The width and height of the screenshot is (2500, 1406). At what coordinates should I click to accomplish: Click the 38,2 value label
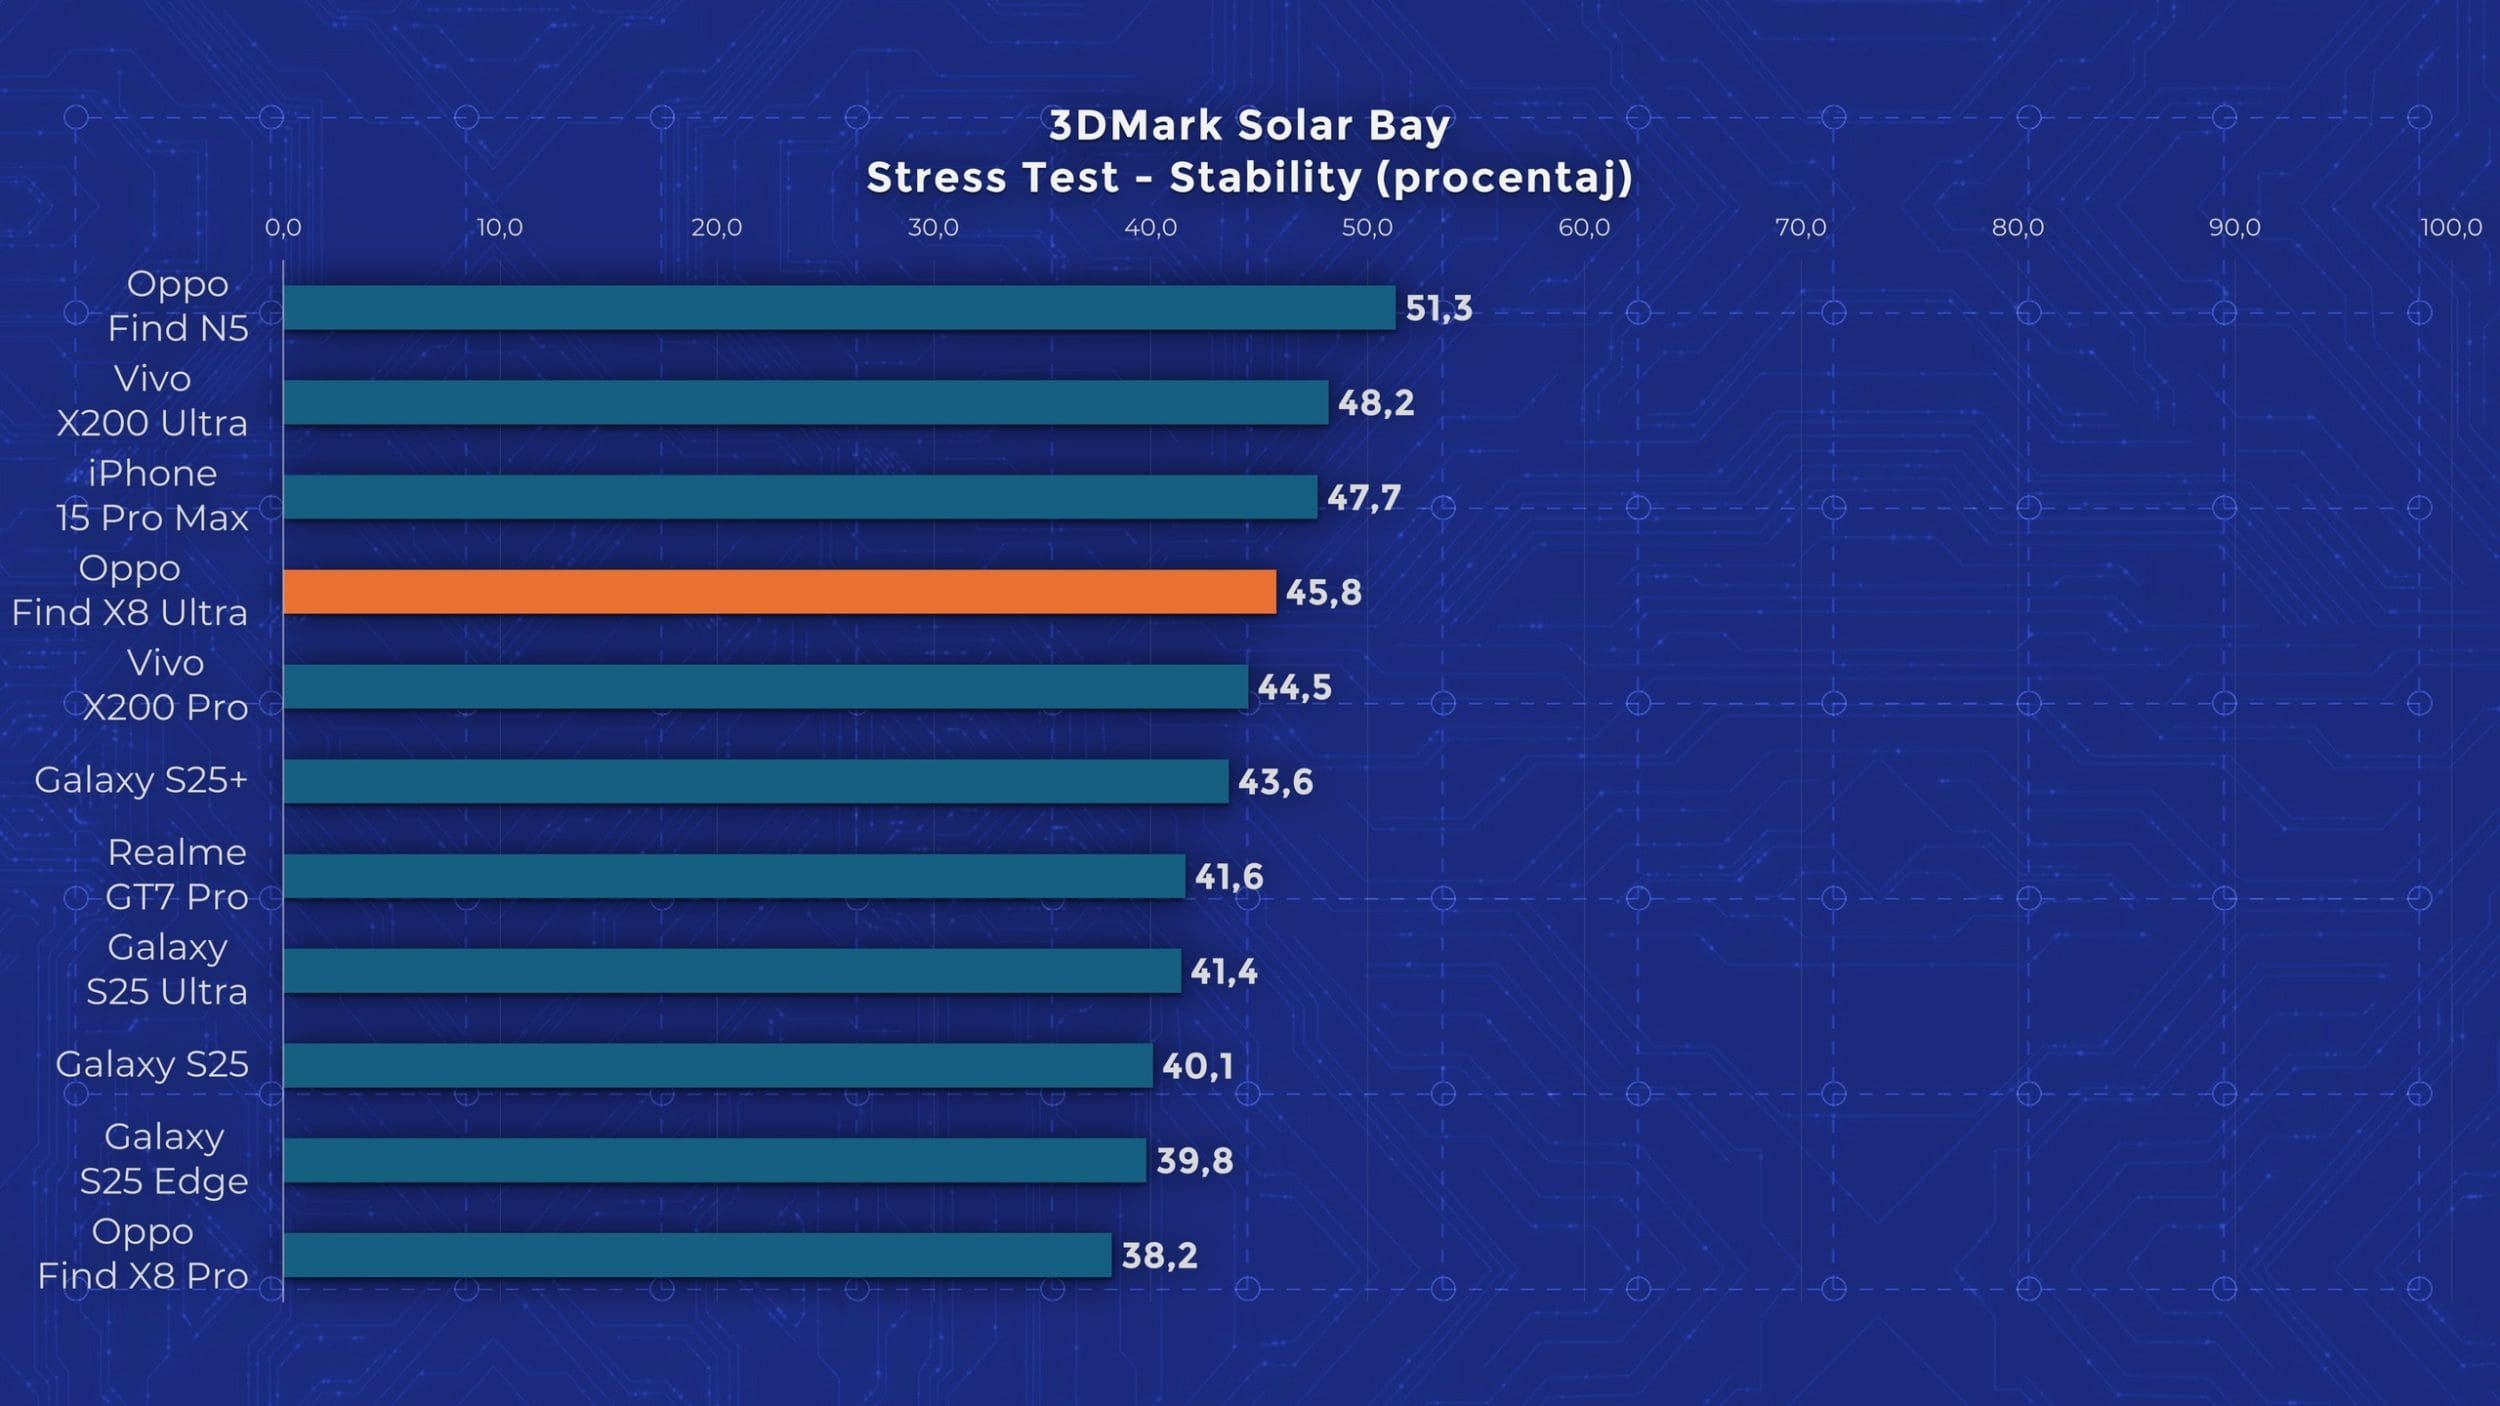(x=1159, y=1255)
